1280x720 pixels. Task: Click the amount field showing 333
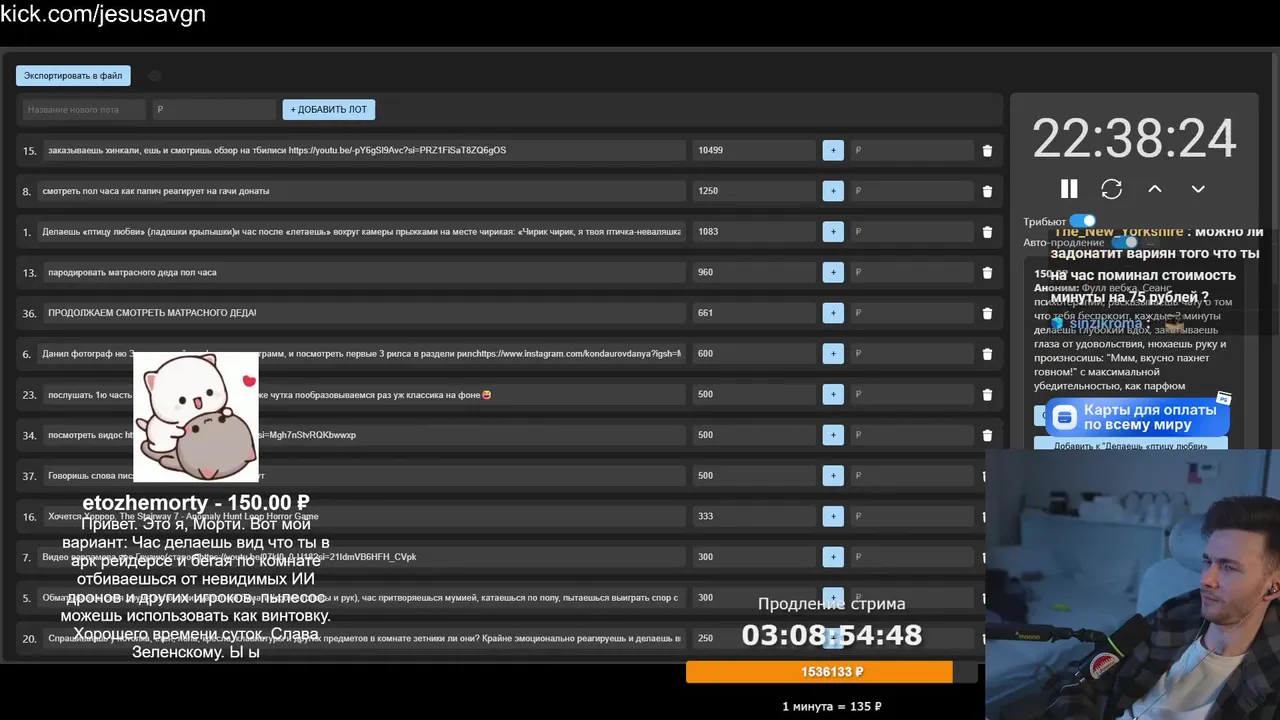pos(755,516)
